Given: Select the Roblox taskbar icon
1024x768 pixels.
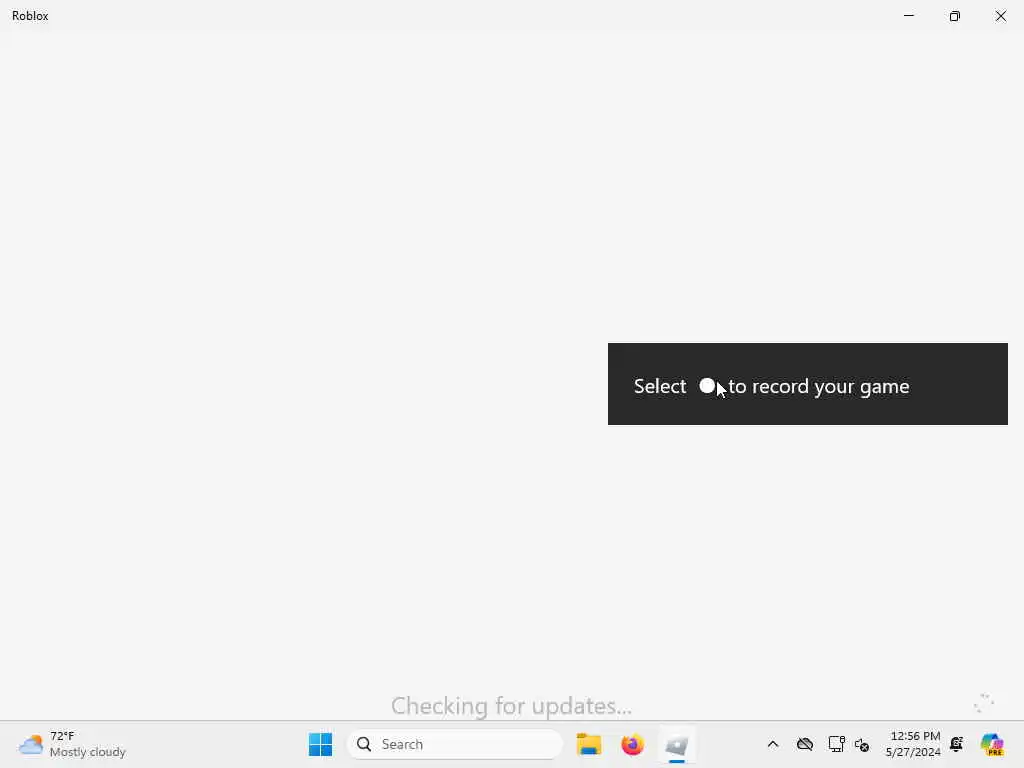Looking at the screenshot, I should [677, 744].
